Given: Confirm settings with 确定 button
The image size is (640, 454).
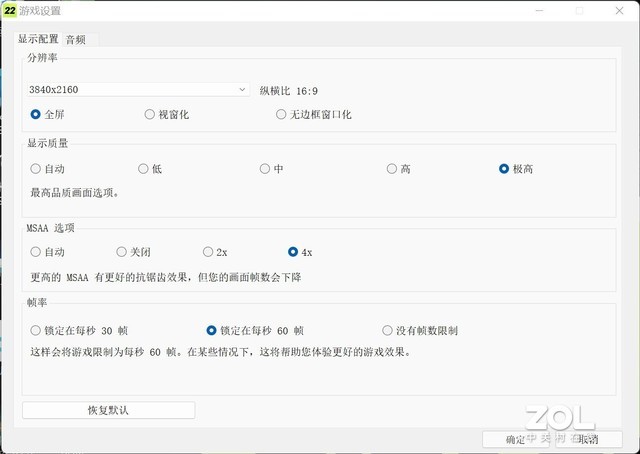Looking at the screenshot, I should 516,439.
